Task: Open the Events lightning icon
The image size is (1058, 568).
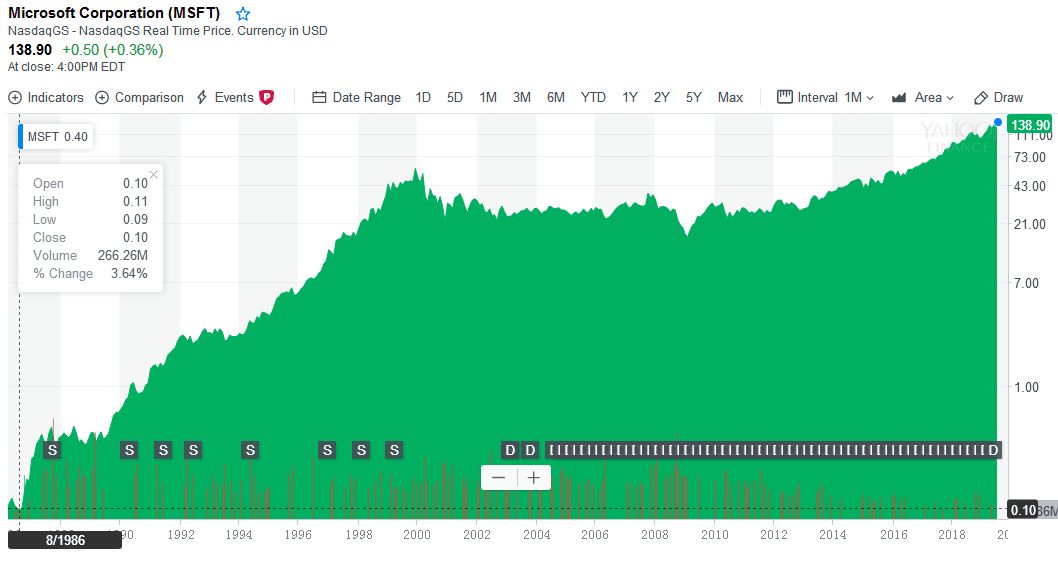Action: (204, 98)
